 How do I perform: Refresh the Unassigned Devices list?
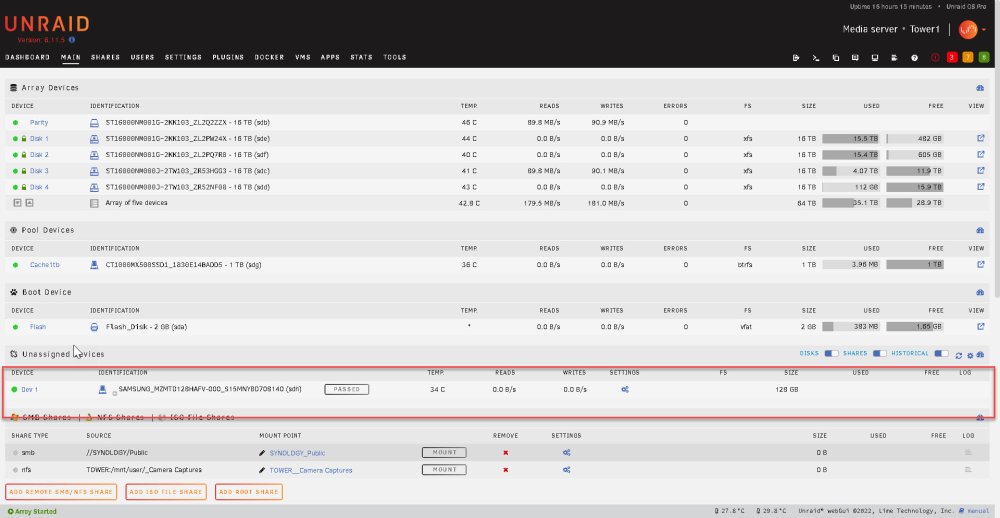click(959, 355)
